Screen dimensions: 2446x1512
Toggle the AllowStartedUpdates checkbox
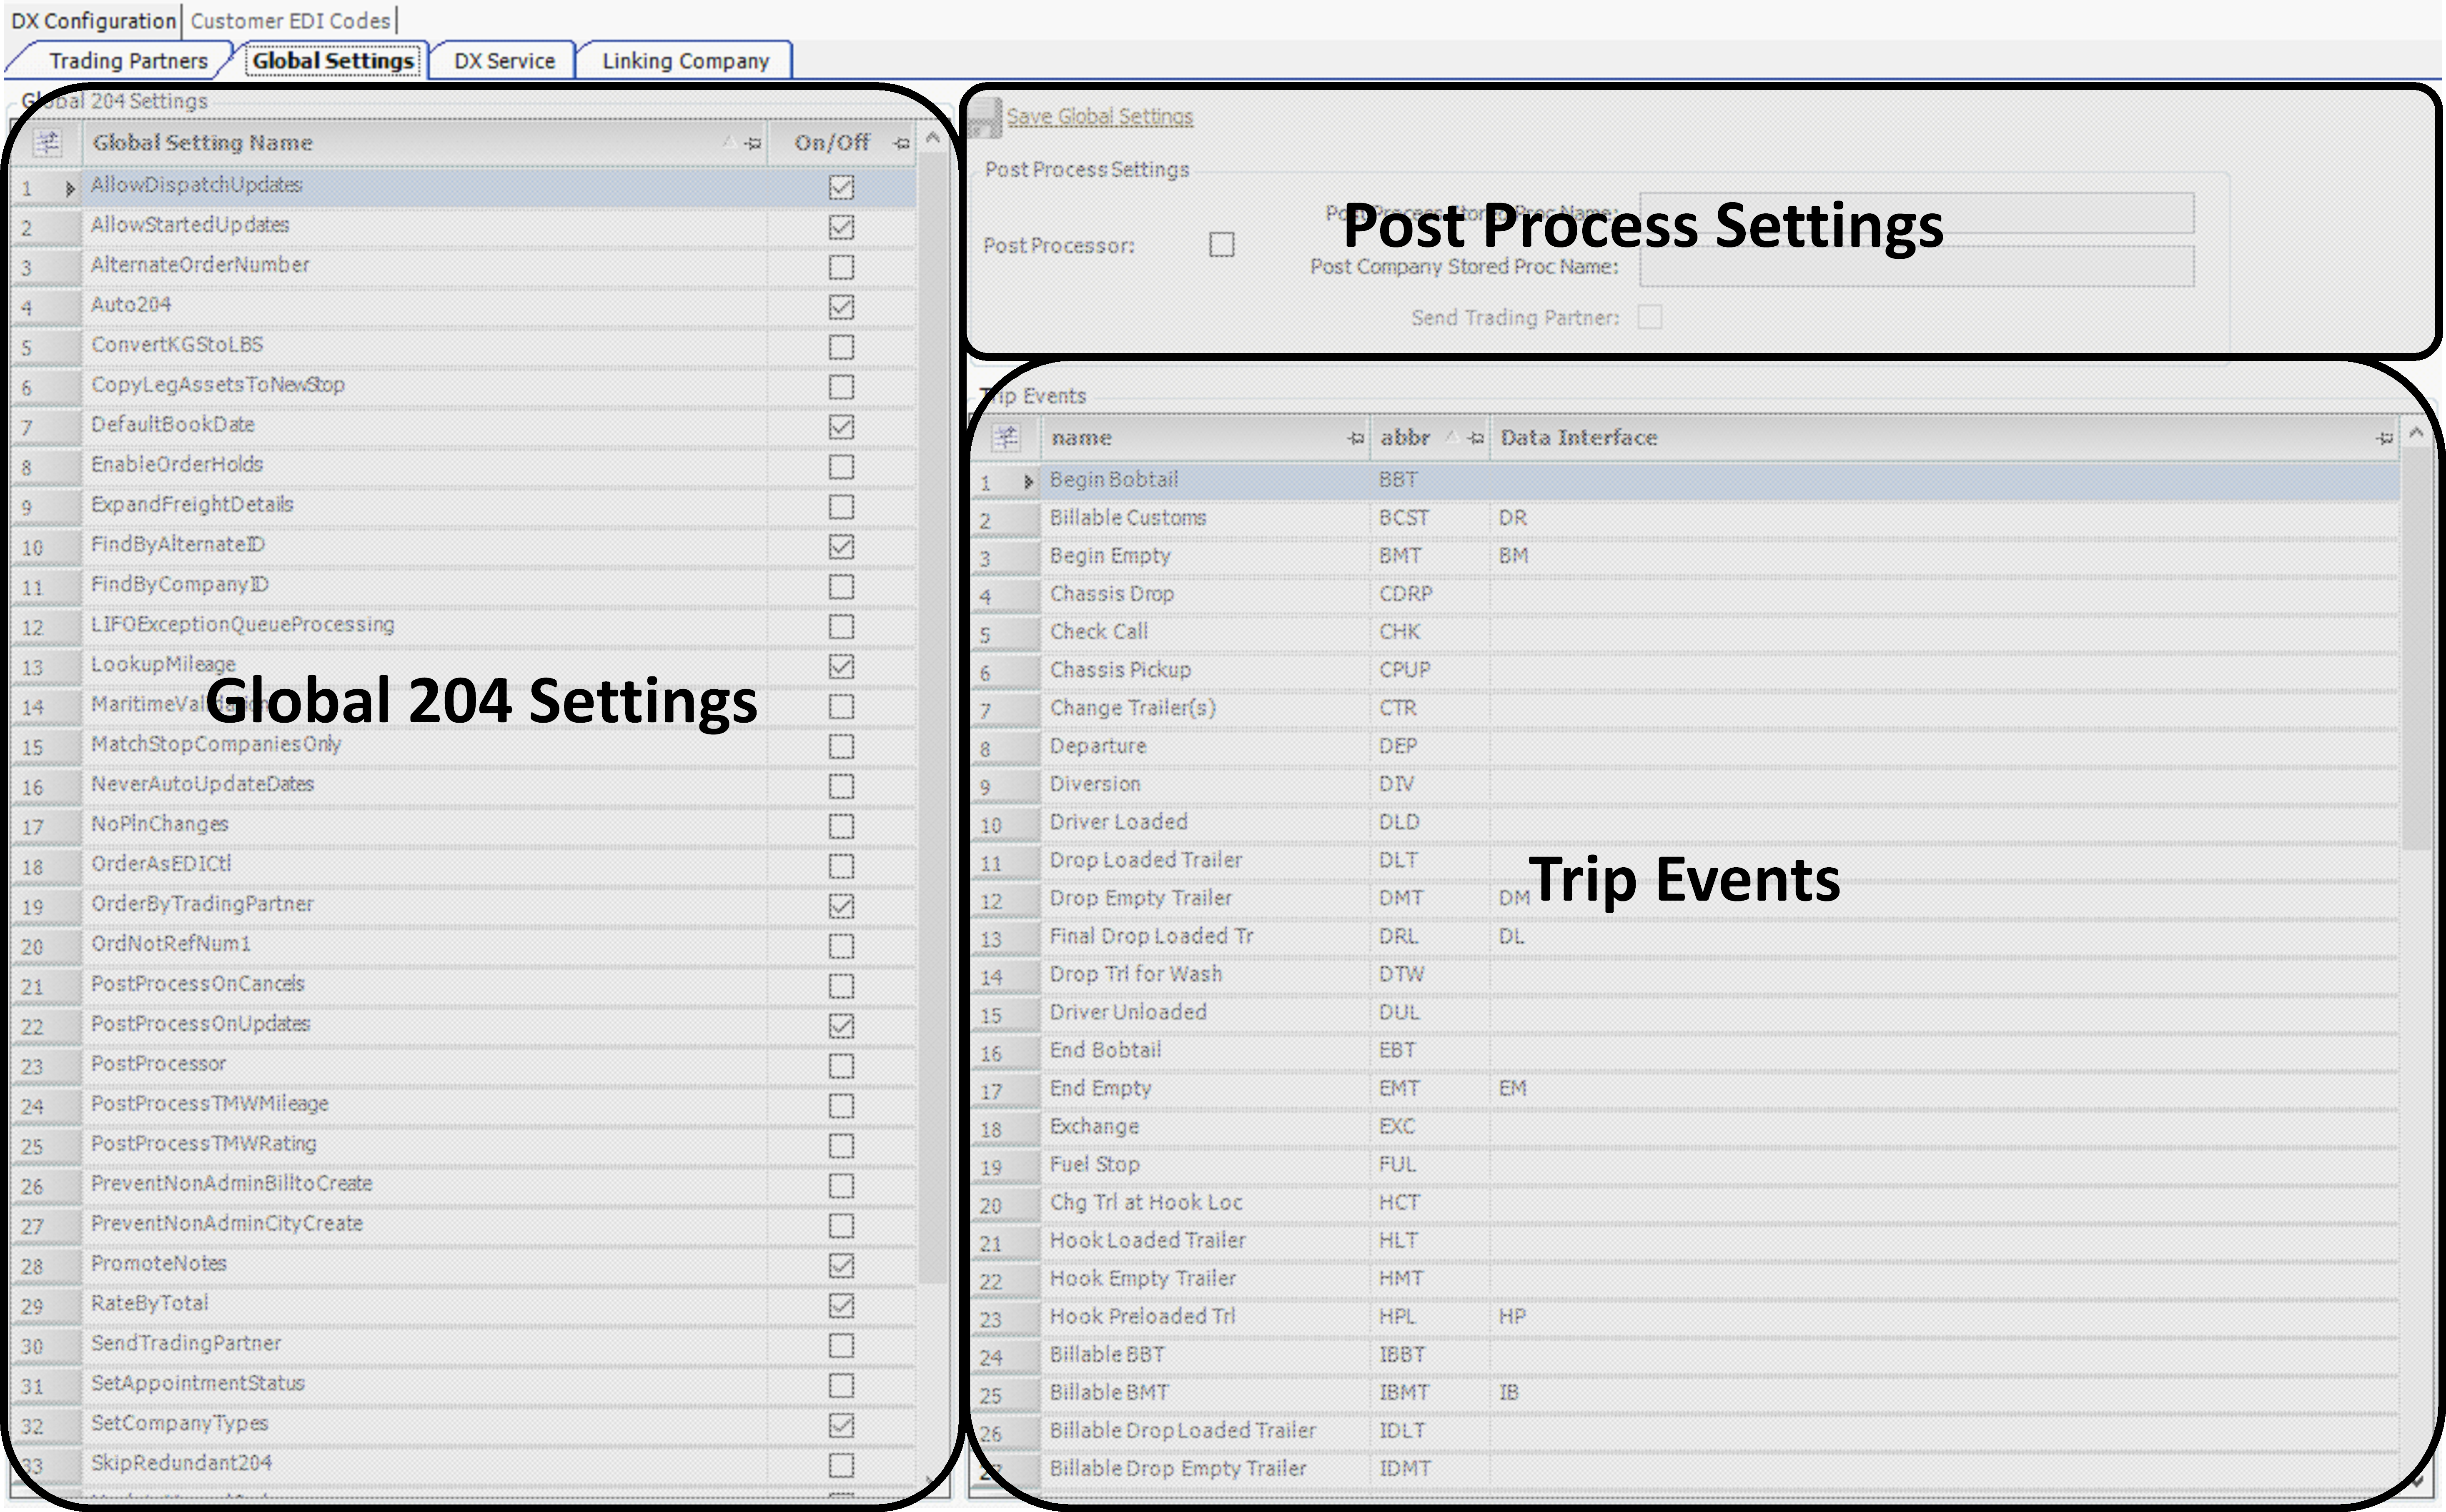(841, 227)
